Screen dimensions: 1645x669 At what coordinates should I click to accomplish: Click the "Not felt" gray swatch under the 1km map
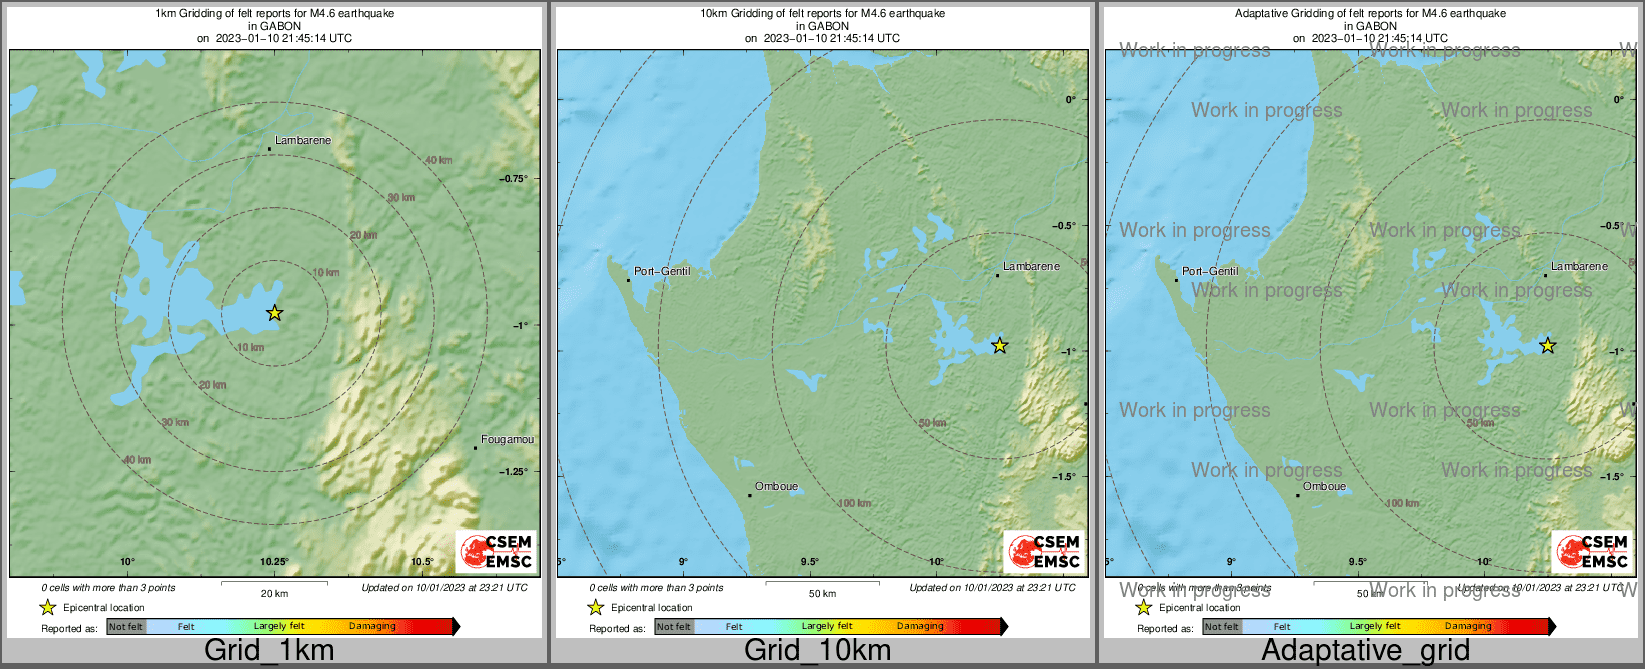(126, 627)
